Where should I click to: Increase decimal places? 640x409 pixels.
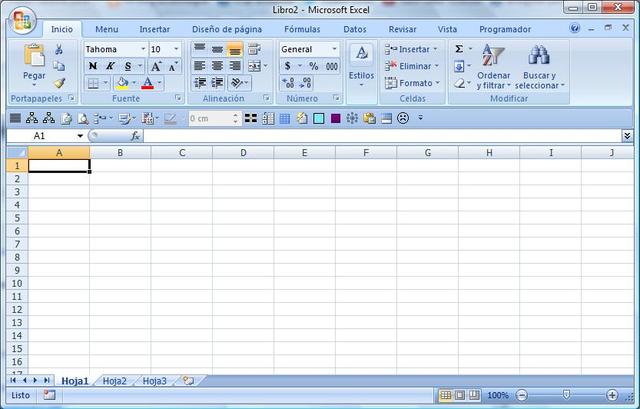(x=288, y=83)
